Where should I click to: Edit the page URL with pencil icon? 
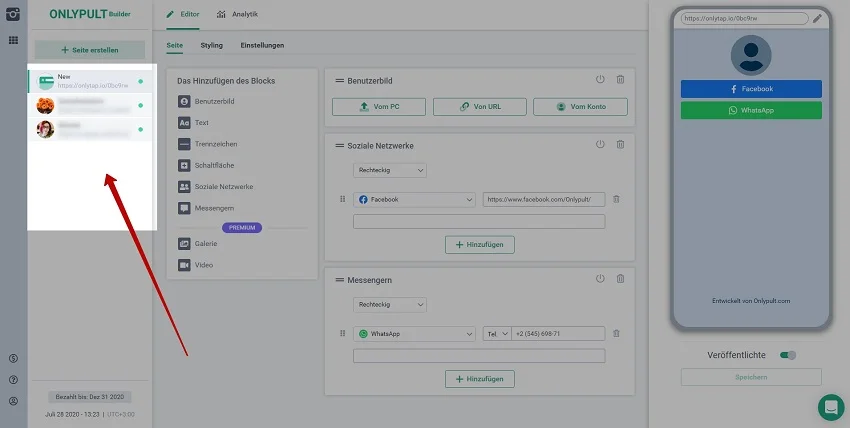coord(817,18)
